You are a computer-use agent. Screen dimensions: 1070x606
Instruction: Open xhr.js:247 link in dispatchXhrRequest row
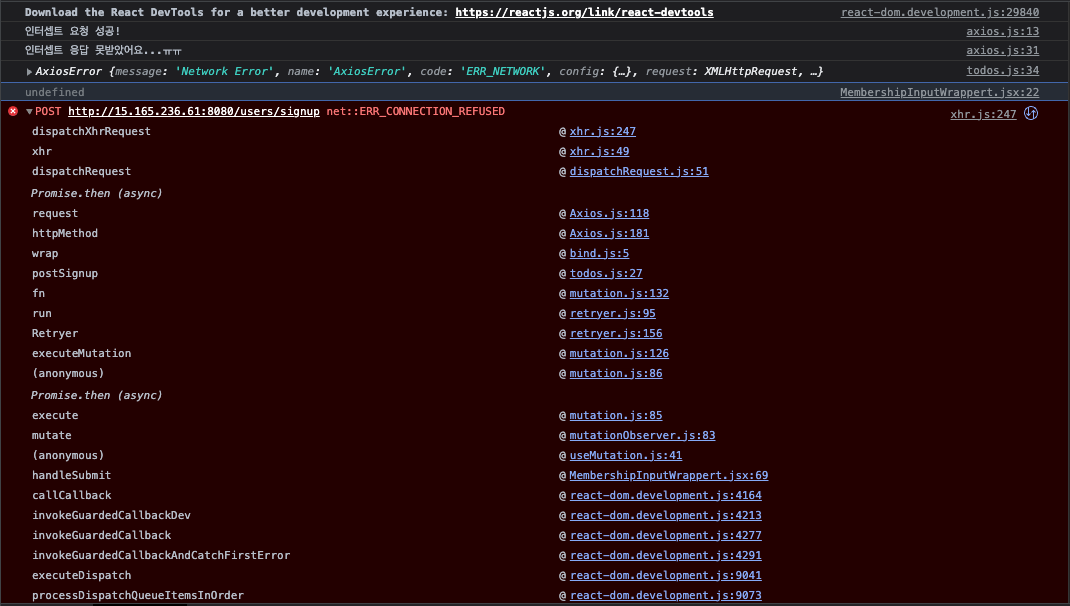(x=603, y=131)
